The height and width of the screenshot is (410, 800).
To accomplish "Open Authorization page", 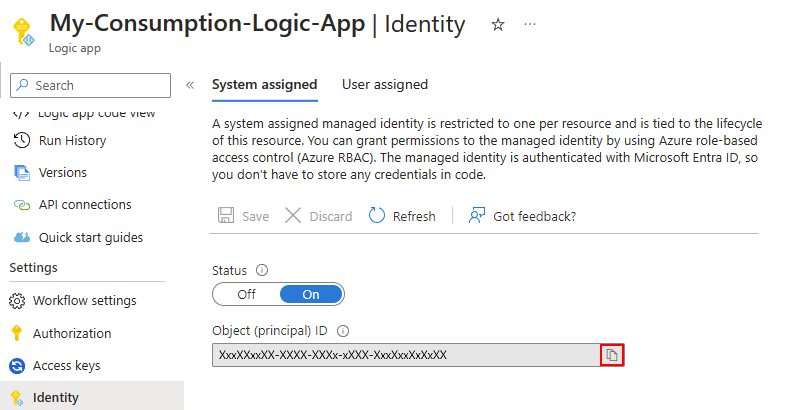I will point(72,333).
